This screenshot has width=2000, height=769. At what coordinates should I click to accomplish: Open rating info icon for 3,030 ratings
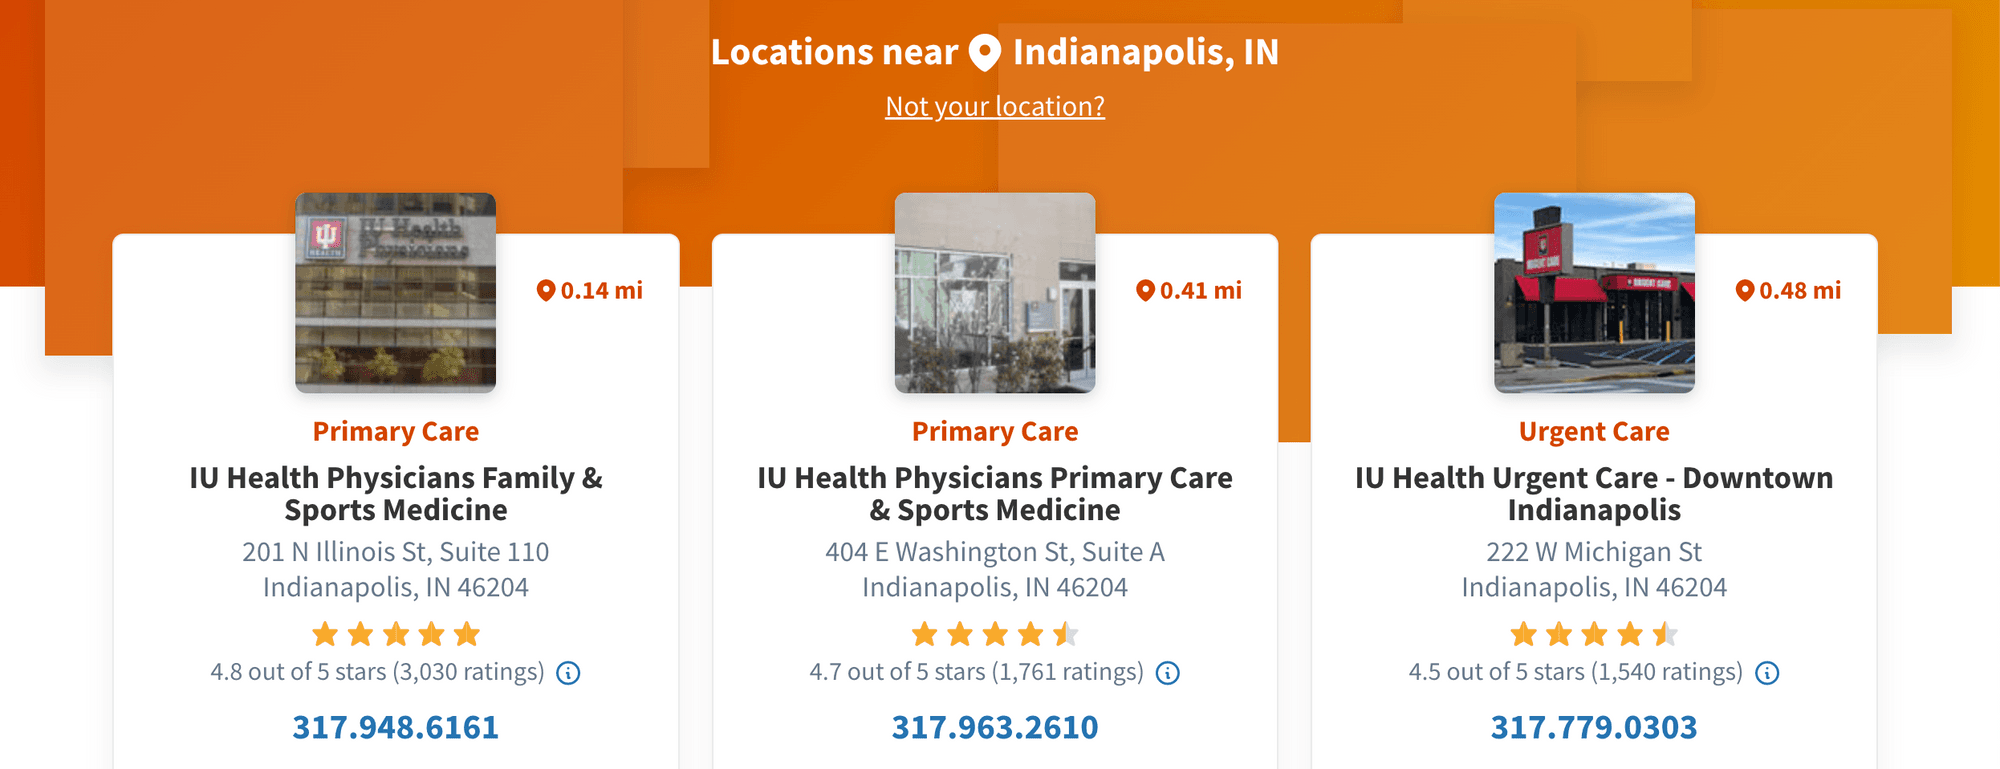[x=568, y=673]
